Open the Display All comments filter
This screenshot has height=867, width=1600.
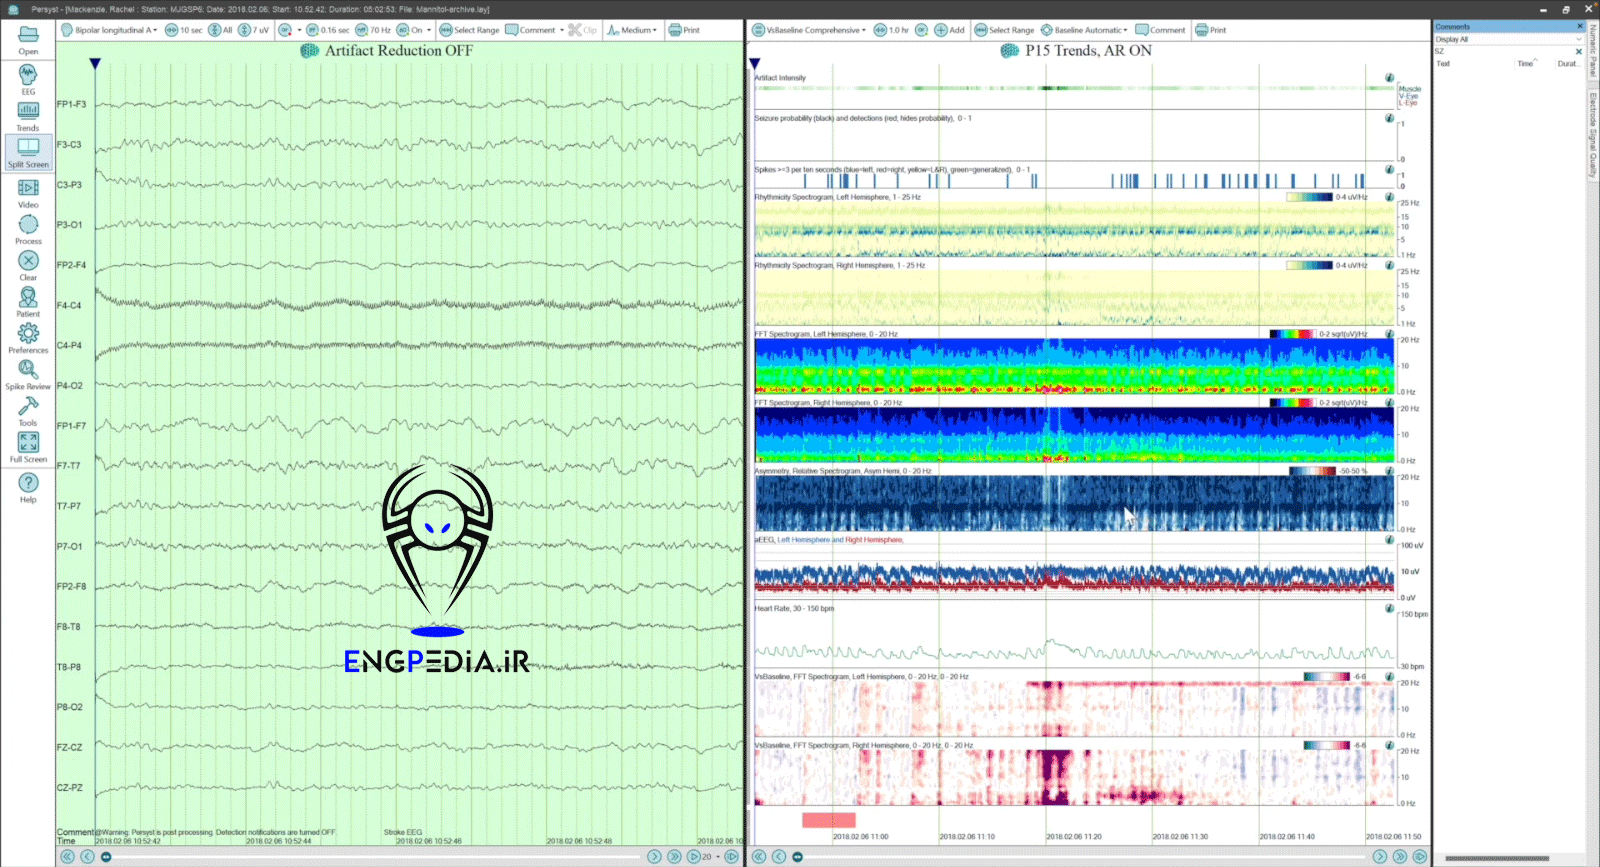point(1509,39)
